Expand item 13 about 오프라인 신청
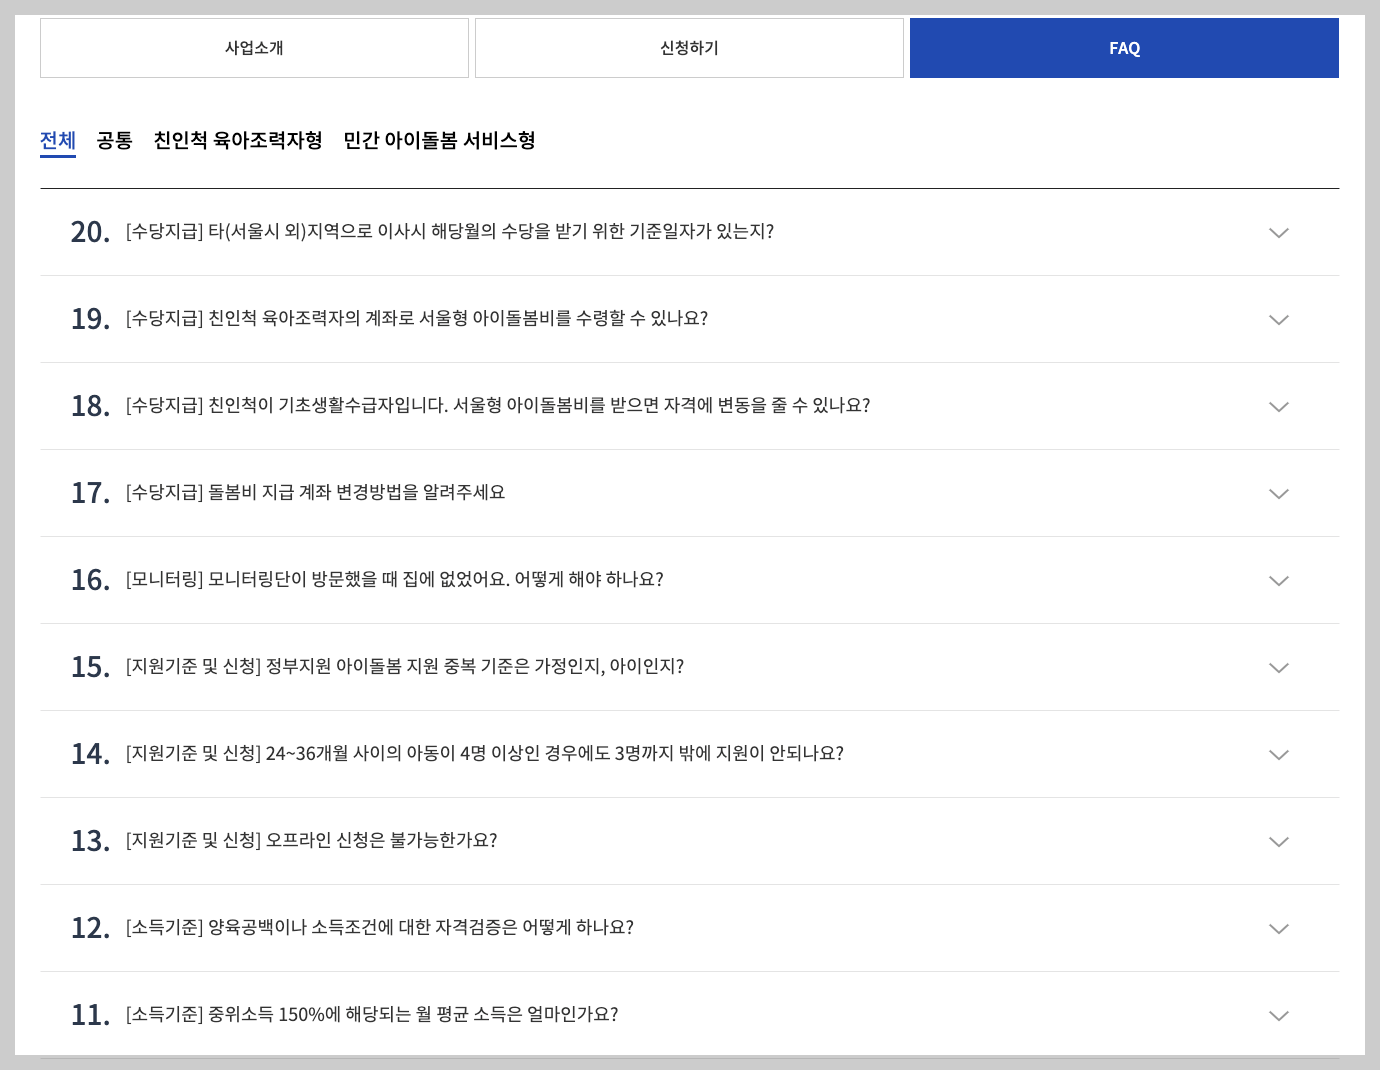 coord(1278,841)
